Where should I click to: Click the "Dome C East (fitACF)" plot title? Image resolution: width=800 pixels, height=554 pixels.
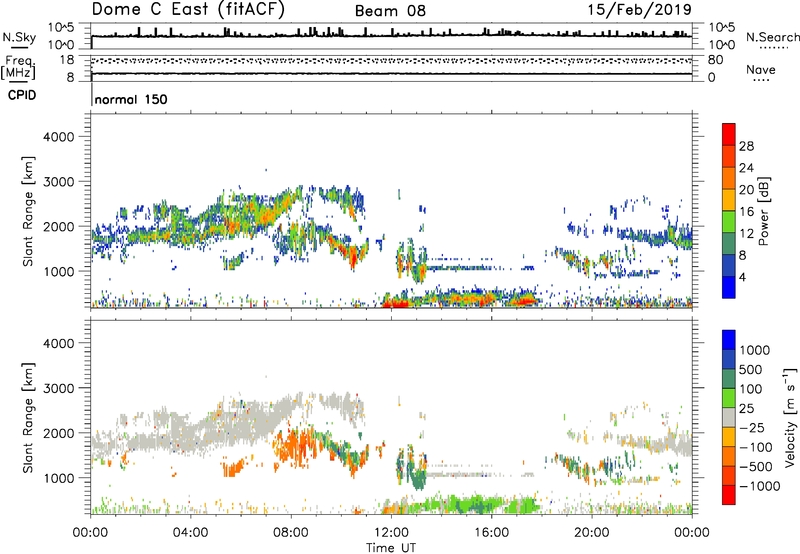click(x=188, y=10)
